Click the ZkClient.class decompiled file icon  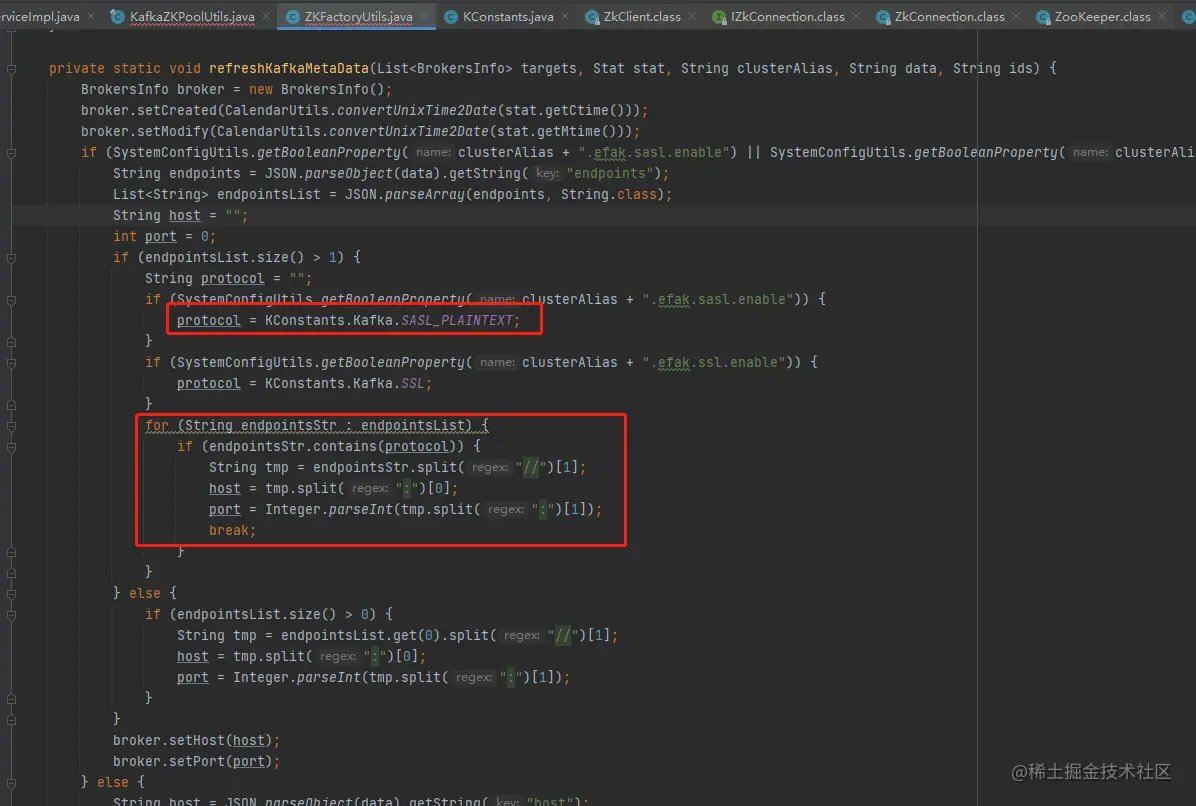(x=592, y=17)
